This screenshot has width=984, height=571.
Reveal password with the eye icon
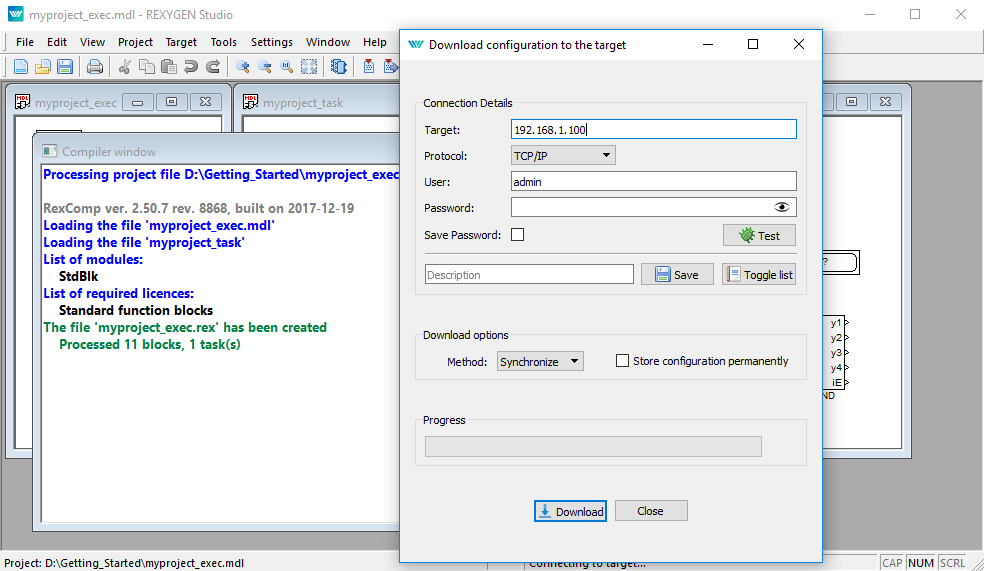[x=781, y=207]
